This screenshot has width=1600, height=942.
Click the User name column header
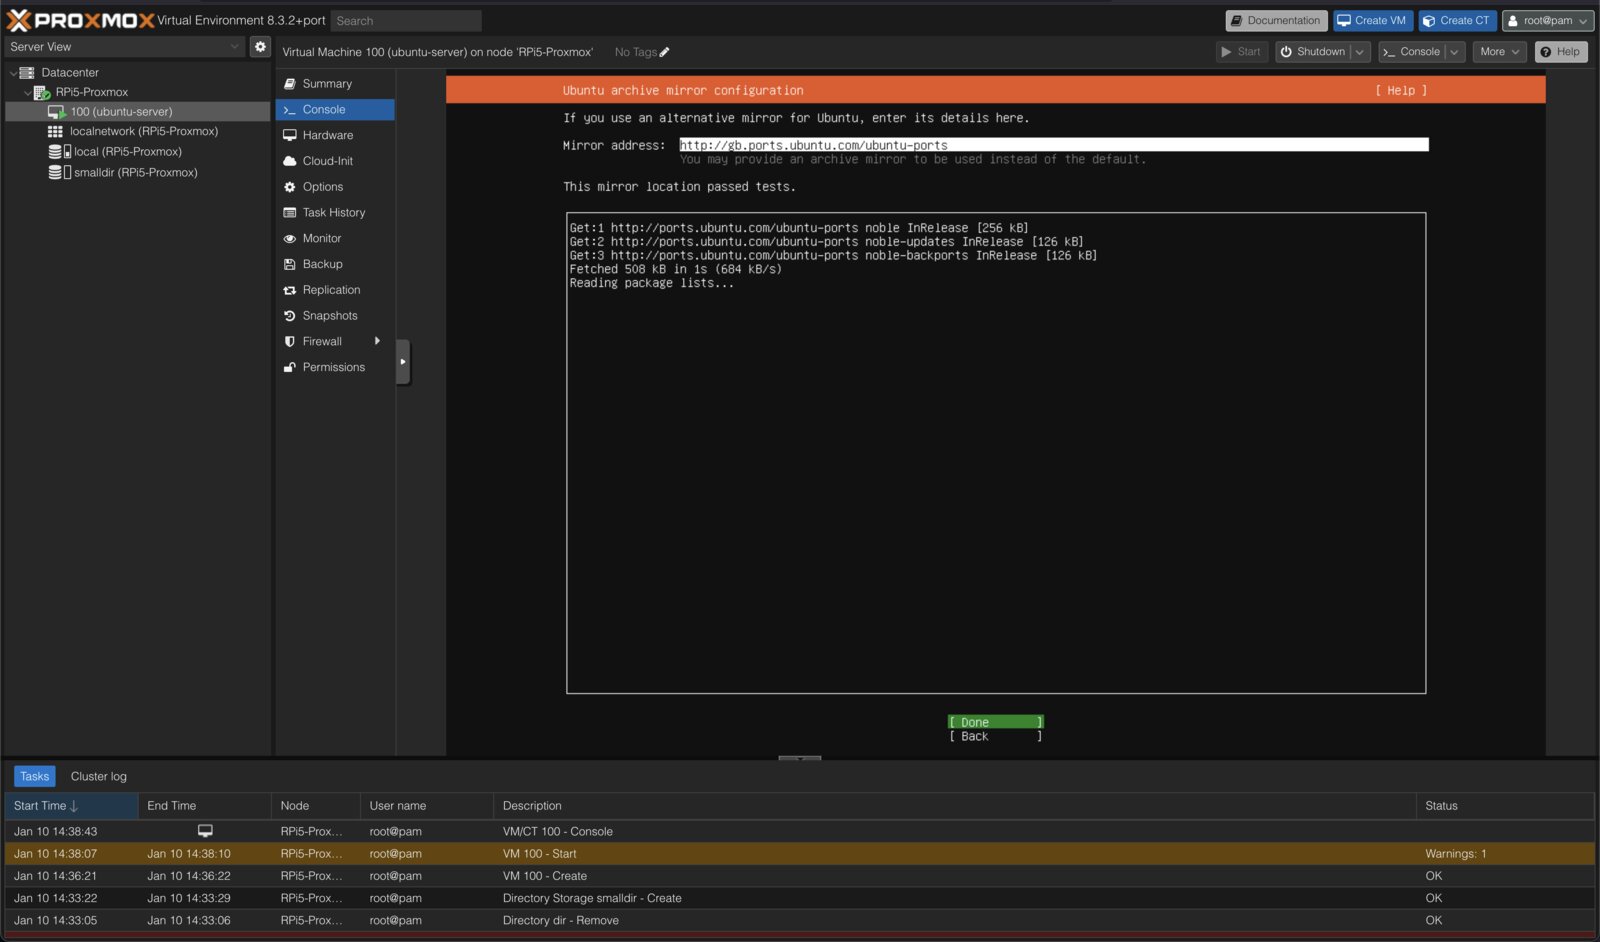pyautogui.click(x=427, y=806)
